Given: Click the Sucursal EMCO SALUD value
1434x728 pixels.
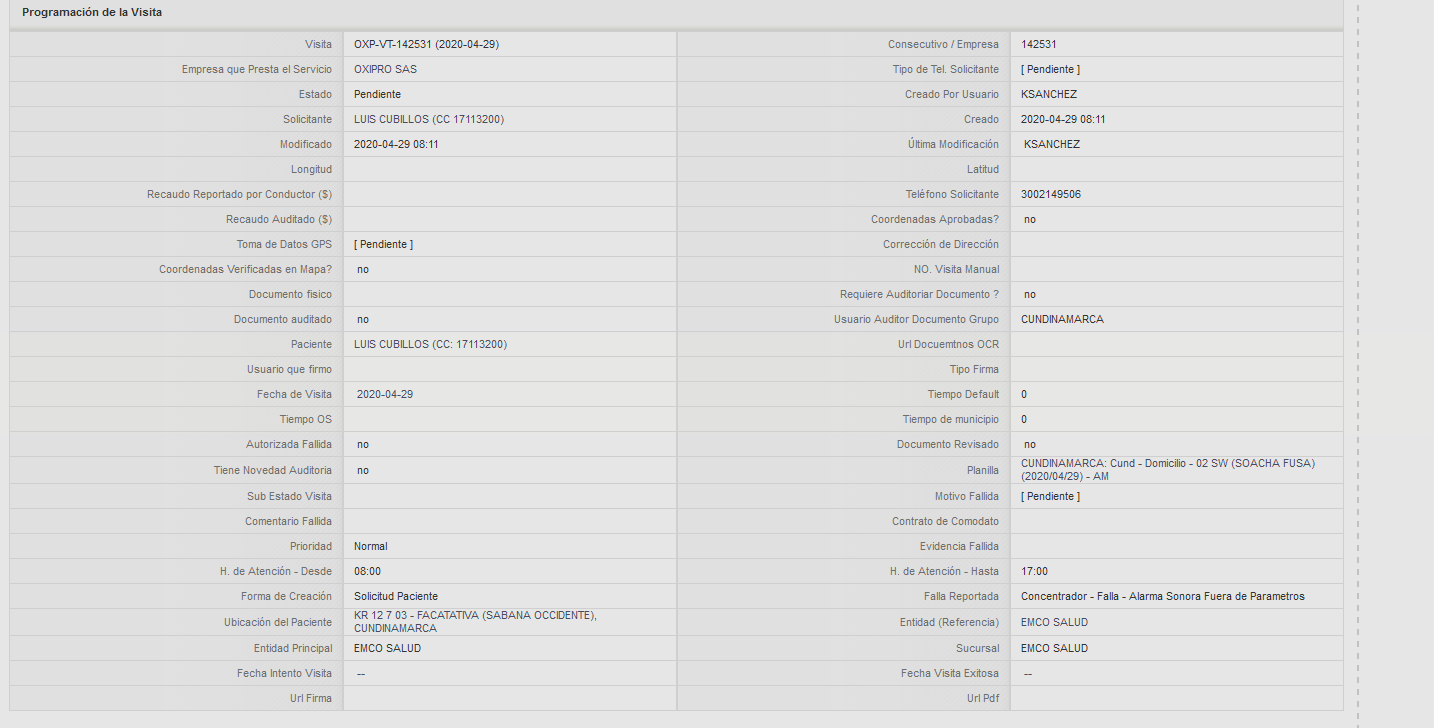Looking at the screenshot, I should [x=1054, y=648].
